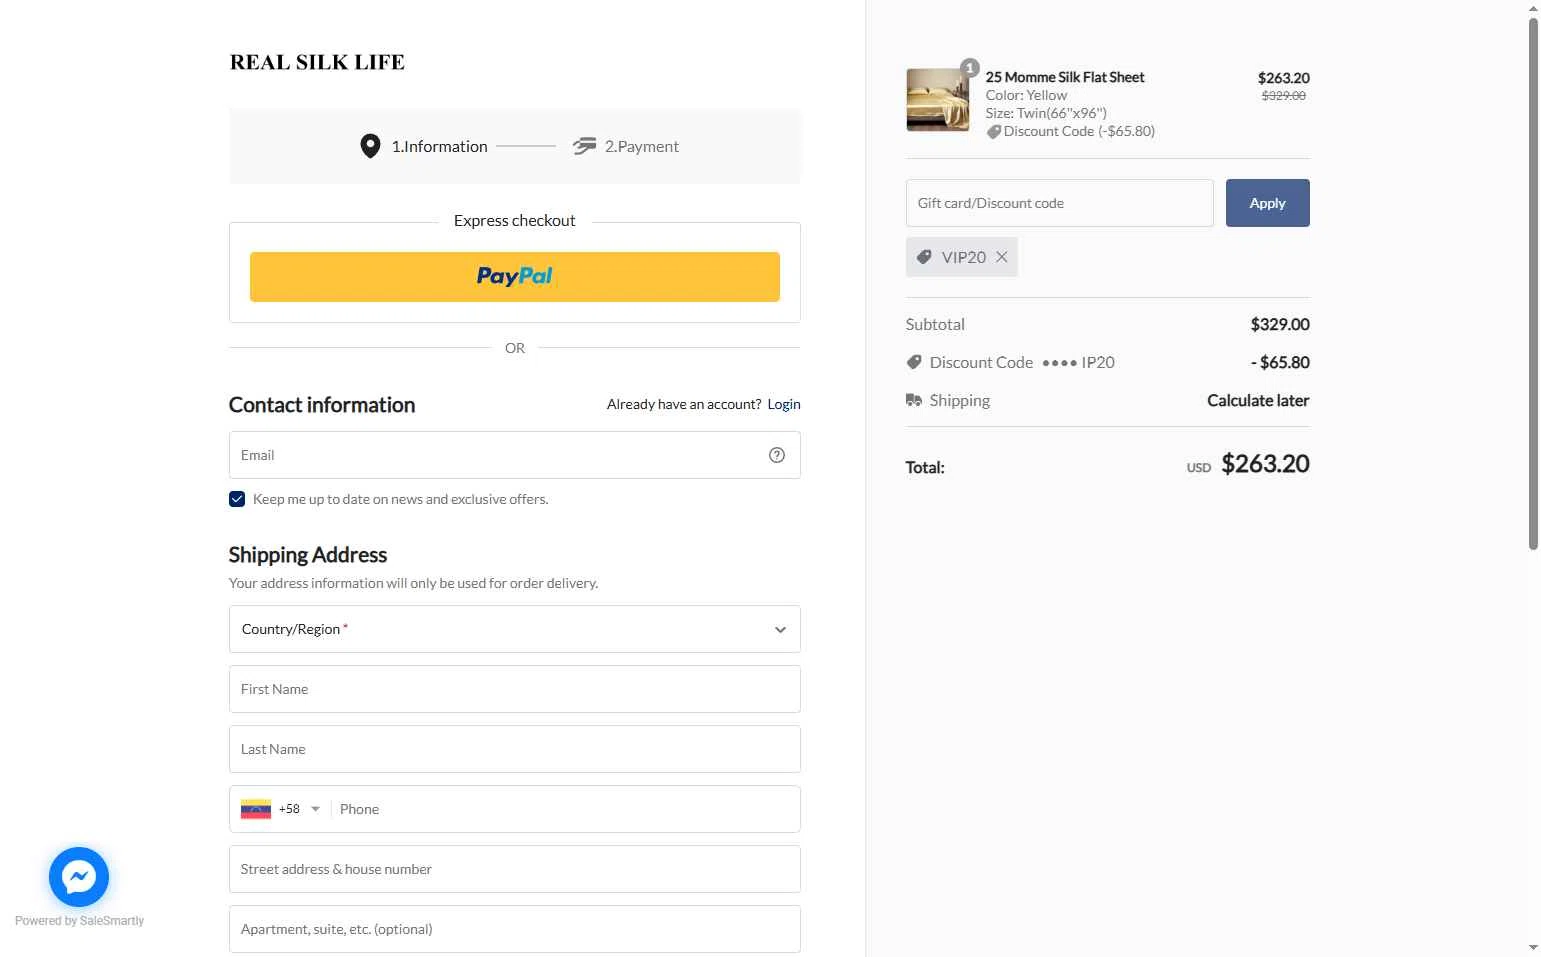Click the payment hand icon beside 2.Payment

coord(584,146)
